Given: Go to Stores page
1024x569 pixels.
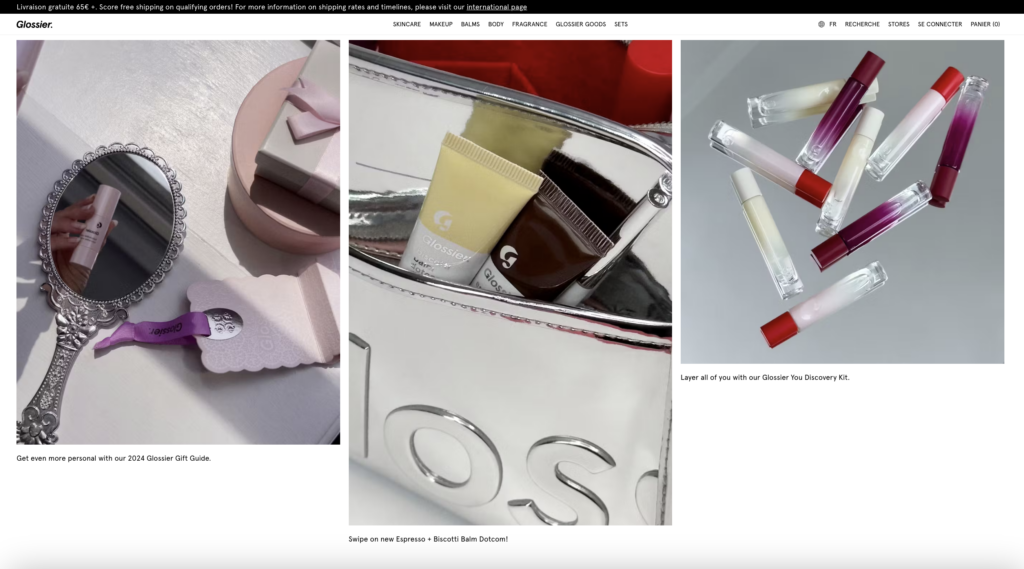Looking at the screenshot, I should (899, 24).
